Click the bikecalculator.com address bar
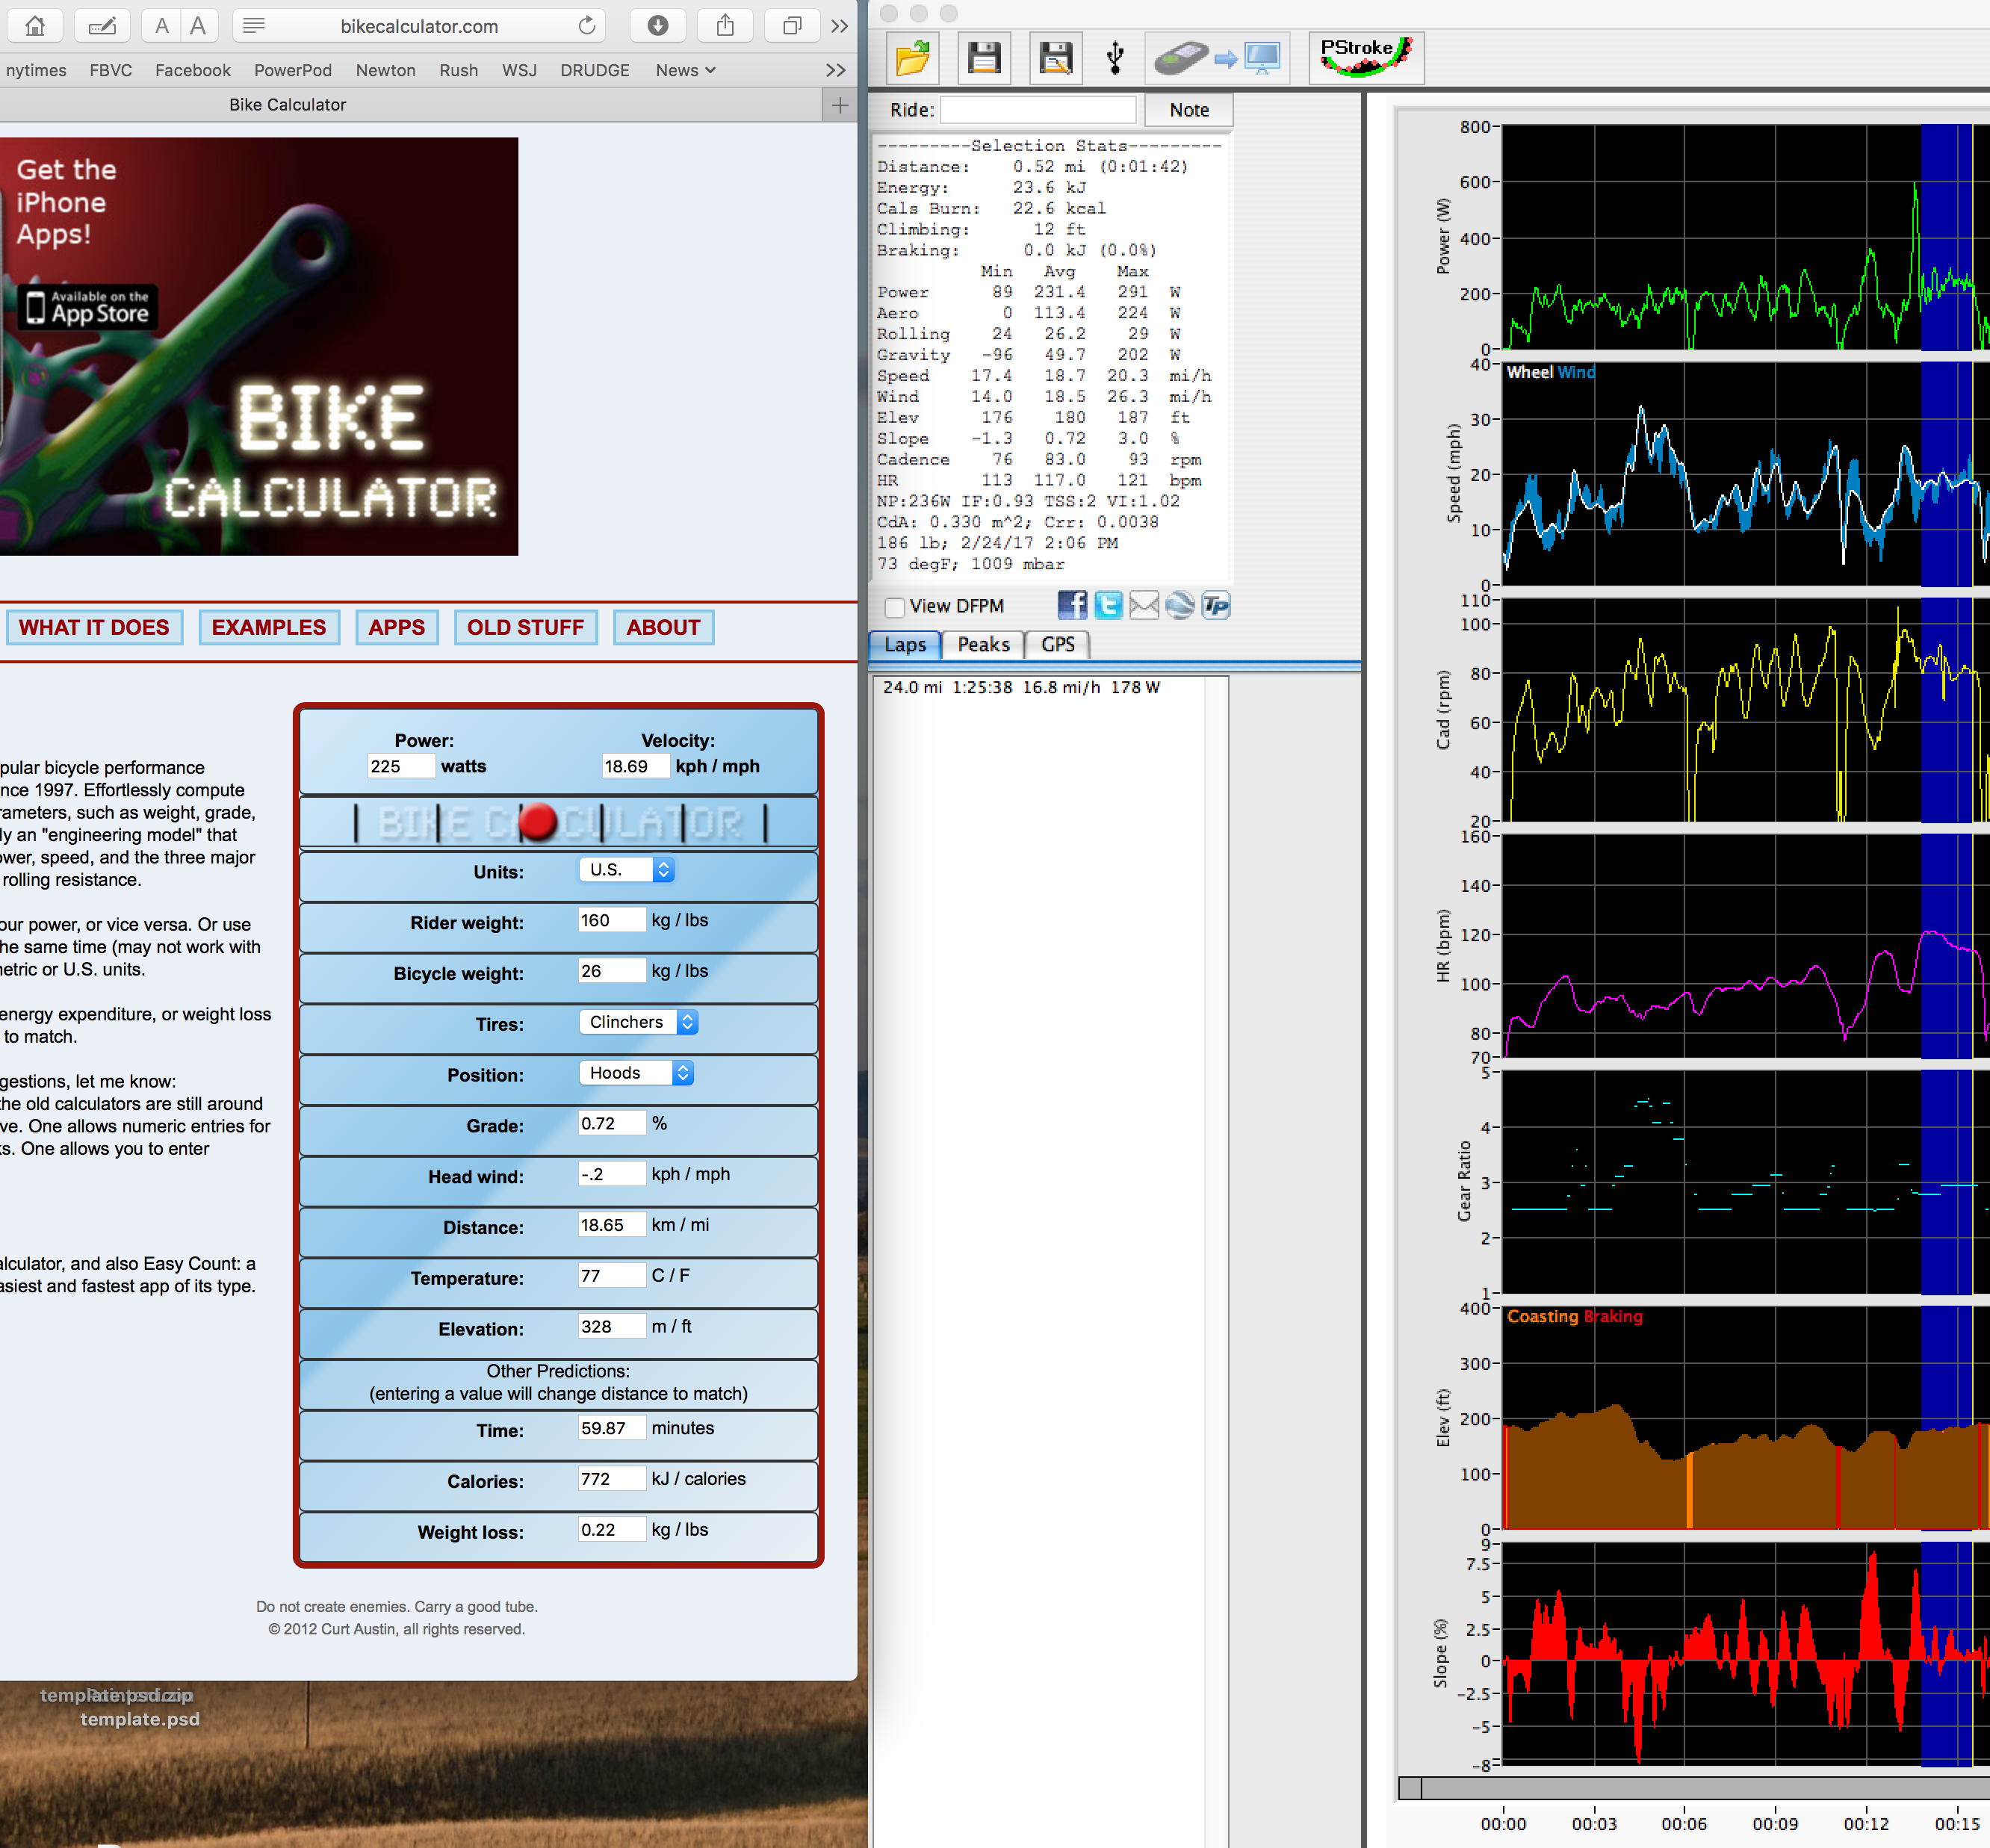The width and height of the screenshot is (1990, 1848). coord(420,26)
